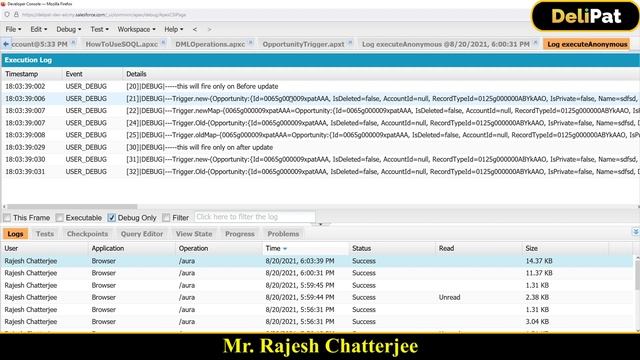Open the Help menu
Viewport: 640px width, 360px height.
click(173, 29)
